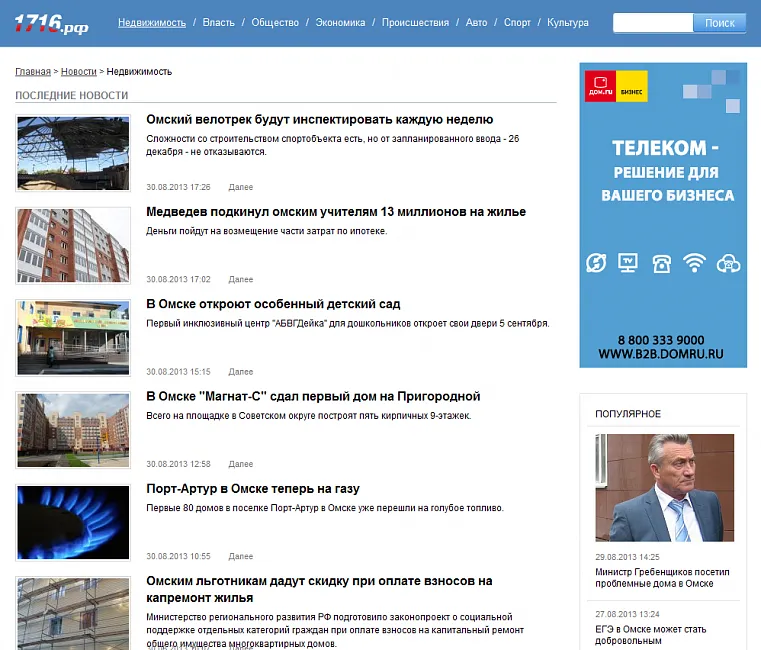Open the kindergarten building thumbnail
Viewport: 761px width, 650px height.
[73, 337]
